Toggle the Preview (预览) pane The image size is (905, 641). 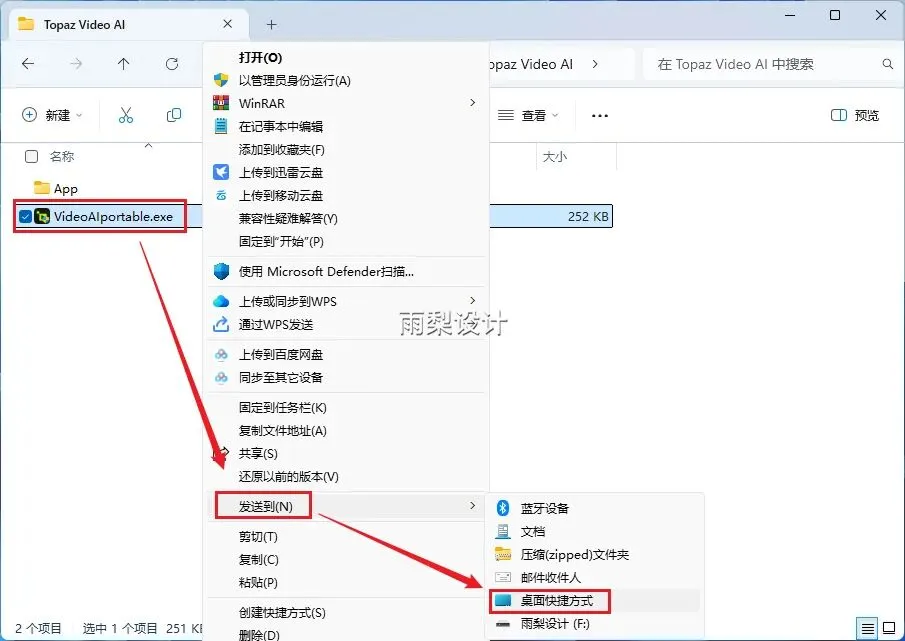pos(855,115)
